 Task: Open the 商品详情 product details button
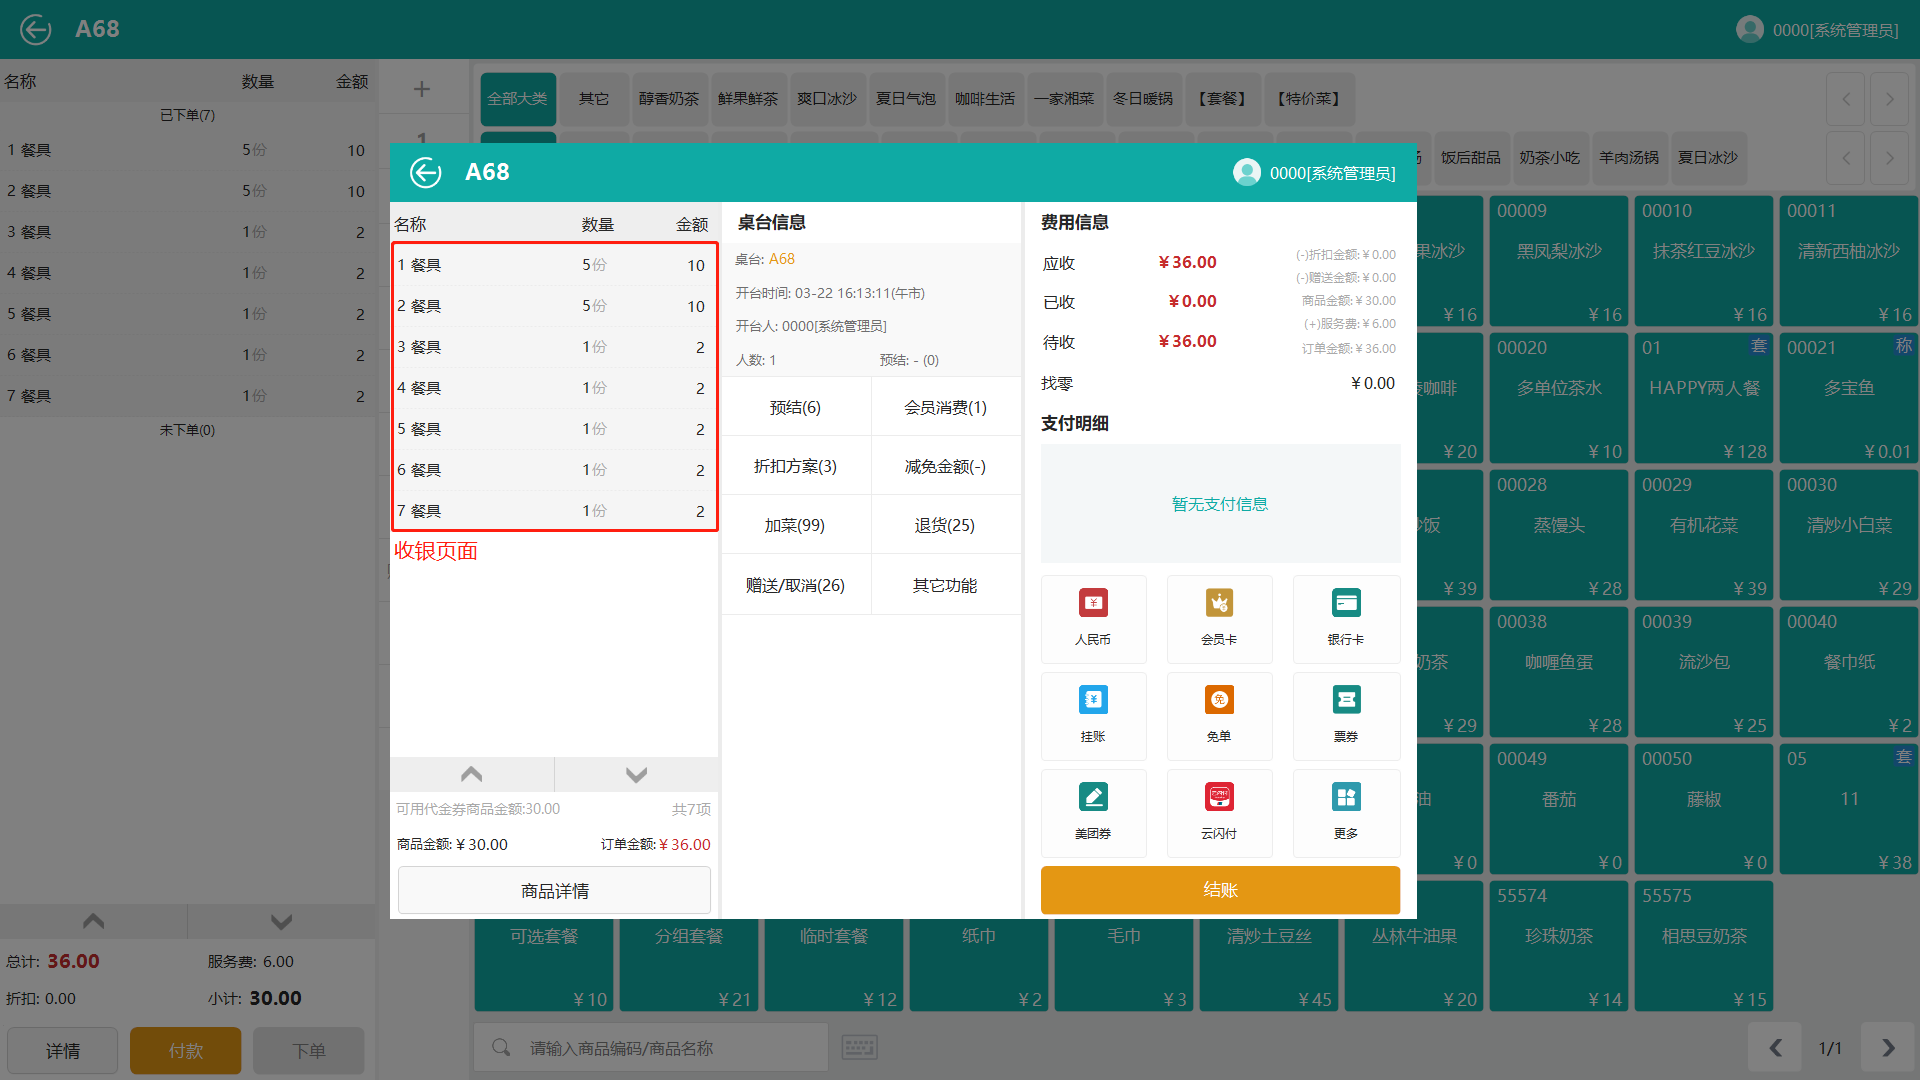(x=554, y=890)
